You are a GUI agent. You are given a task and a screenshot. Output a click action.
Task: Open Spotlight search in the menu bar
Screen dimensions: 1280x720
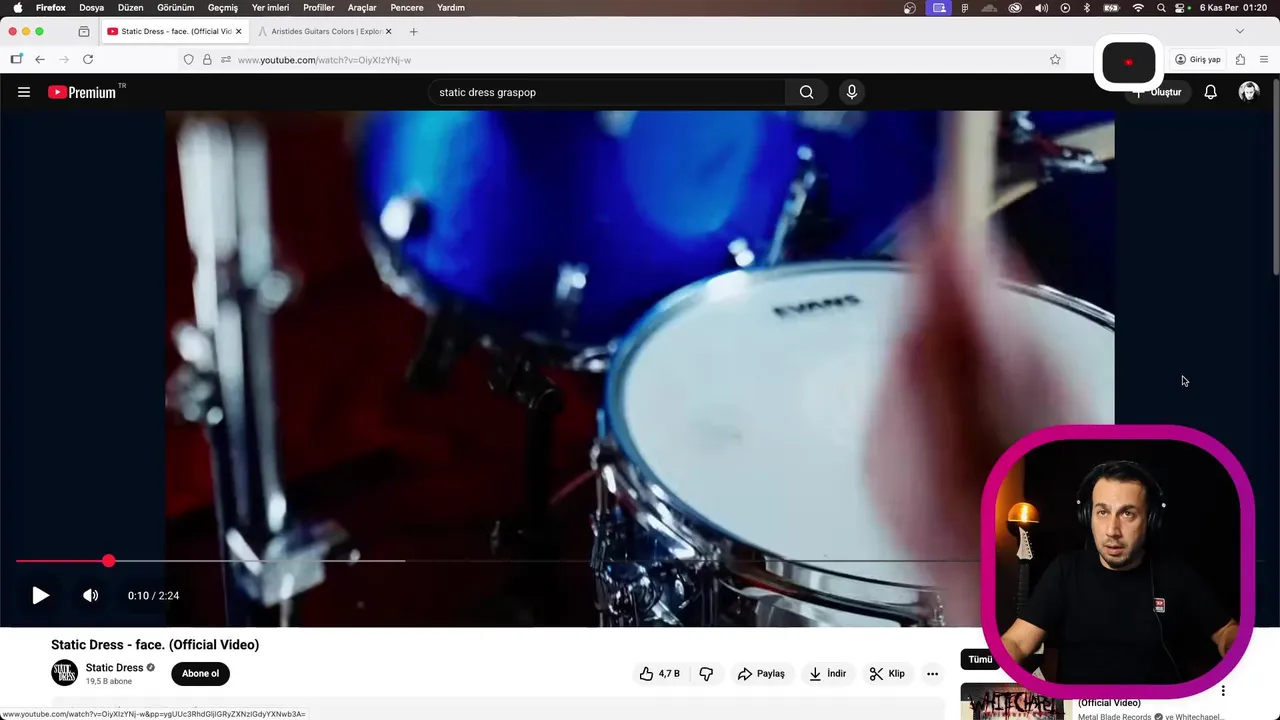[1161, 8]
